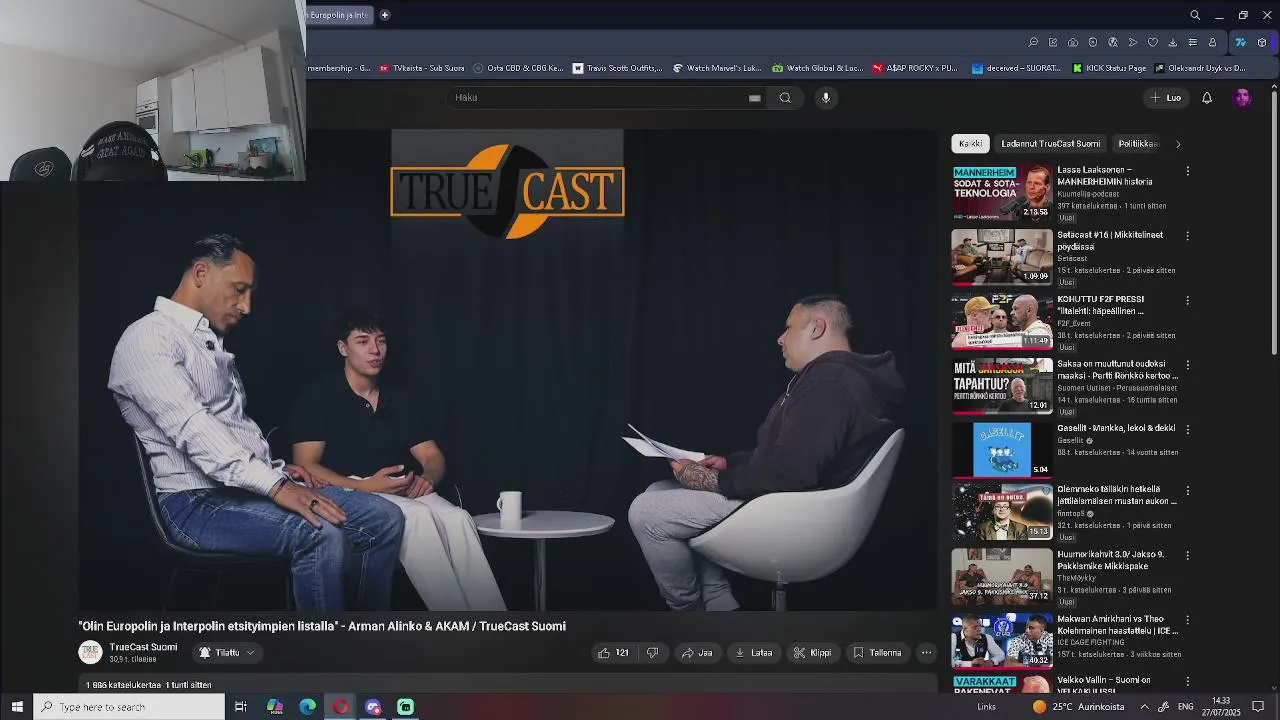Dislike the video with thumbs down
This screenshot has width=1280, height=720.
click(x=653, y=653)
